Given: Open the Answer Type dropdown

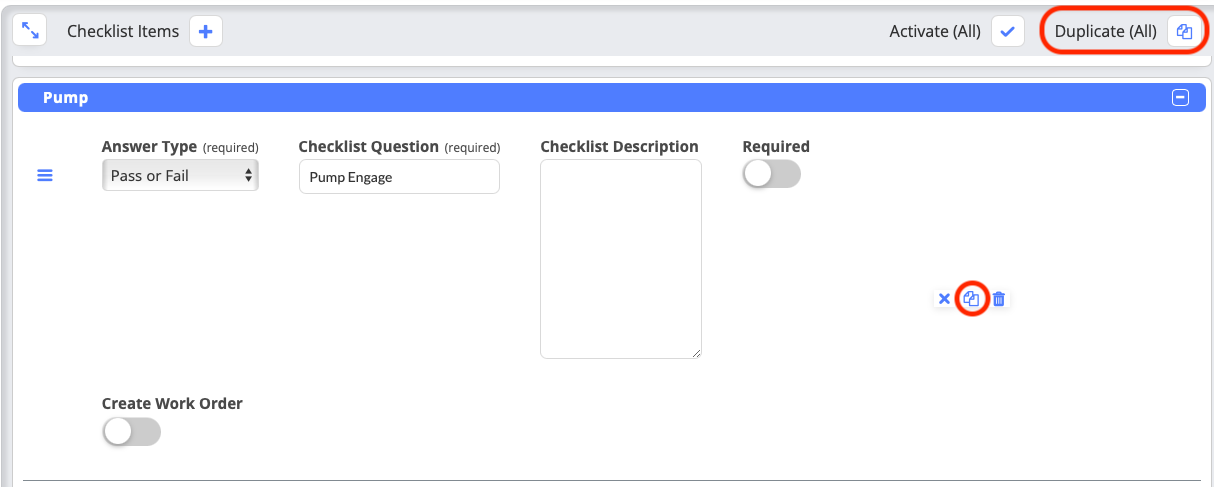Looking at the screenshot, I should [x=180, y=176].
